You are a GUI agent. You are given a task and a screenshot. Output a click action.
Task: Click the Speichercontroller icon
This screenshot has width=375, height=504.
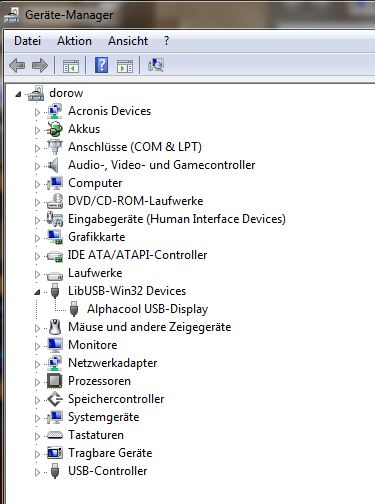(55, 399)
